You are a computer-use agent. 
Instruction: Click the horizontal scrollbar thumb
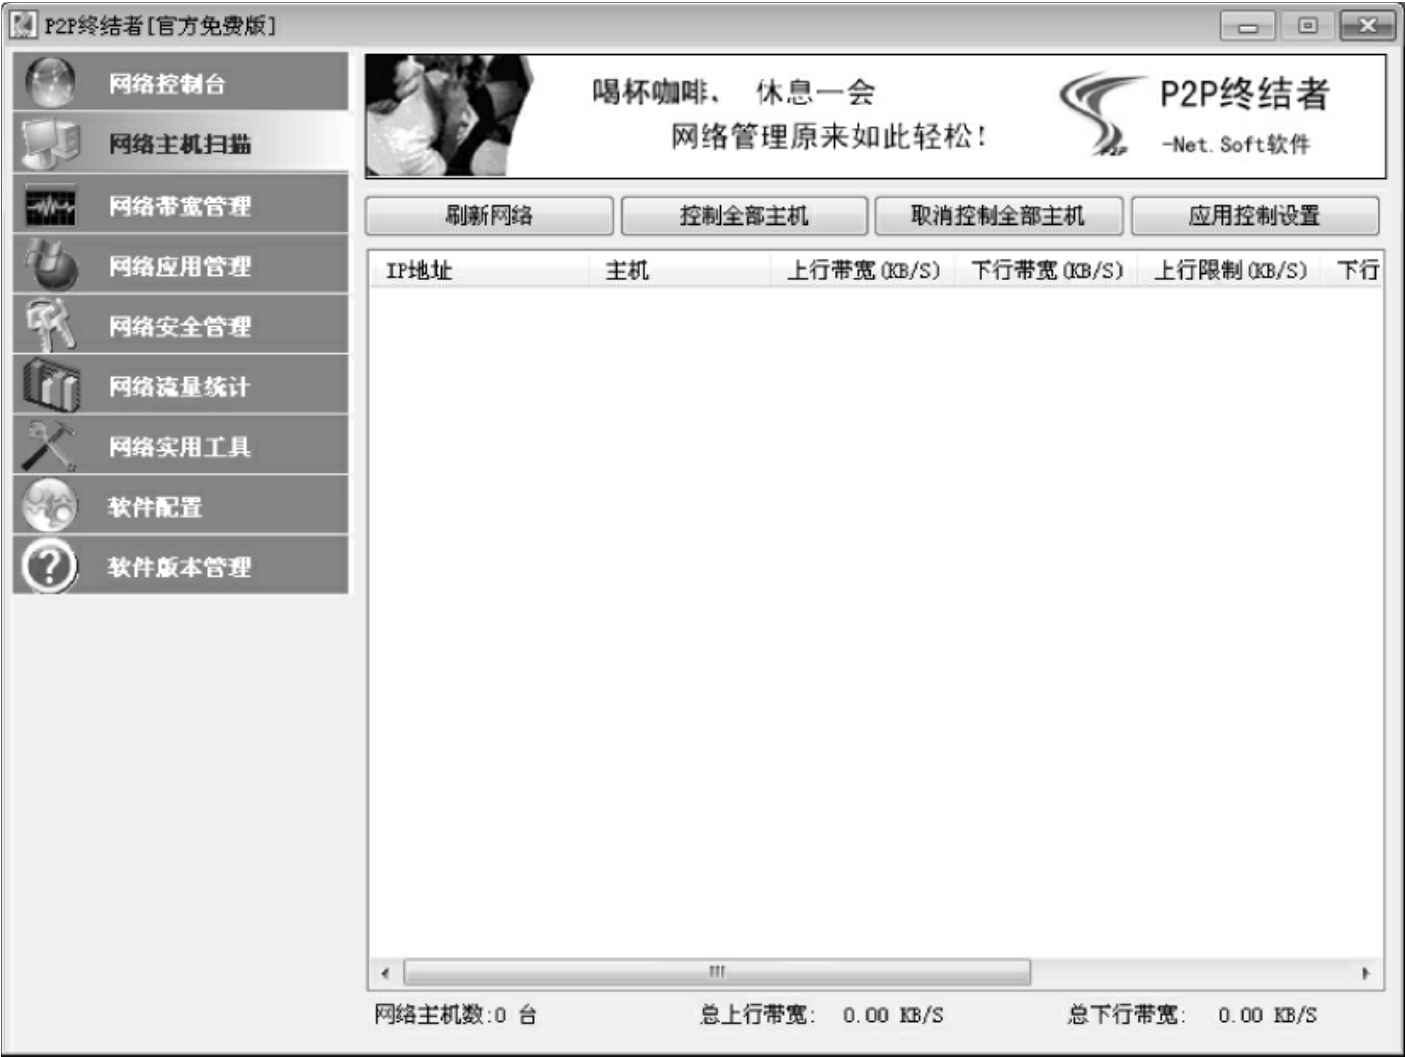pos(717,972)
